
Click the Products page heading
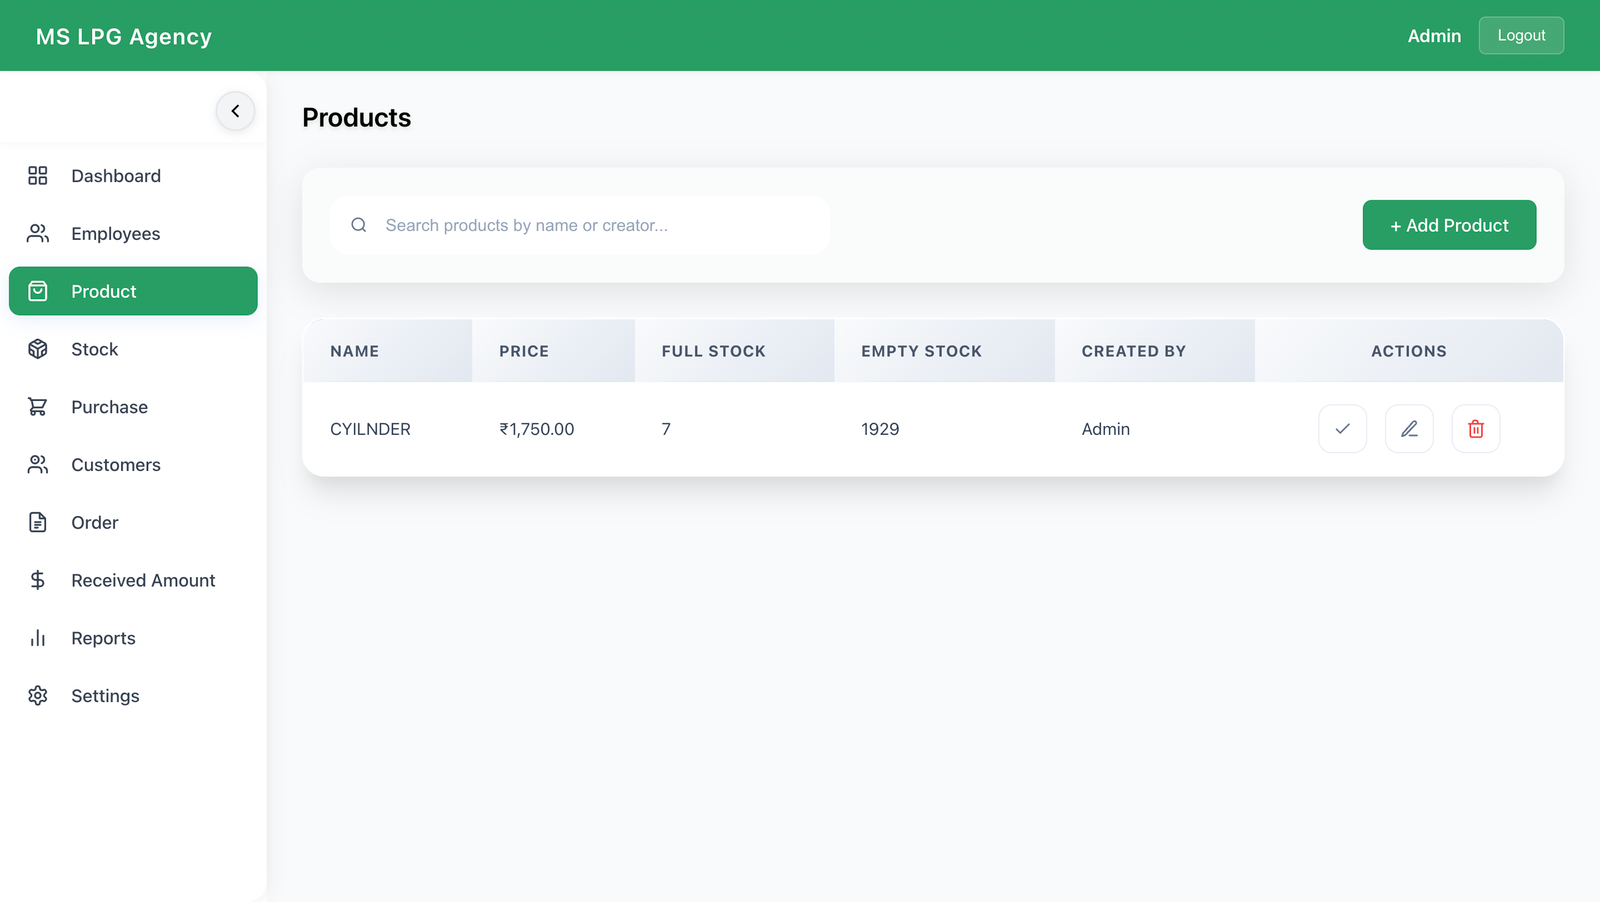click(x=357, y=118)
